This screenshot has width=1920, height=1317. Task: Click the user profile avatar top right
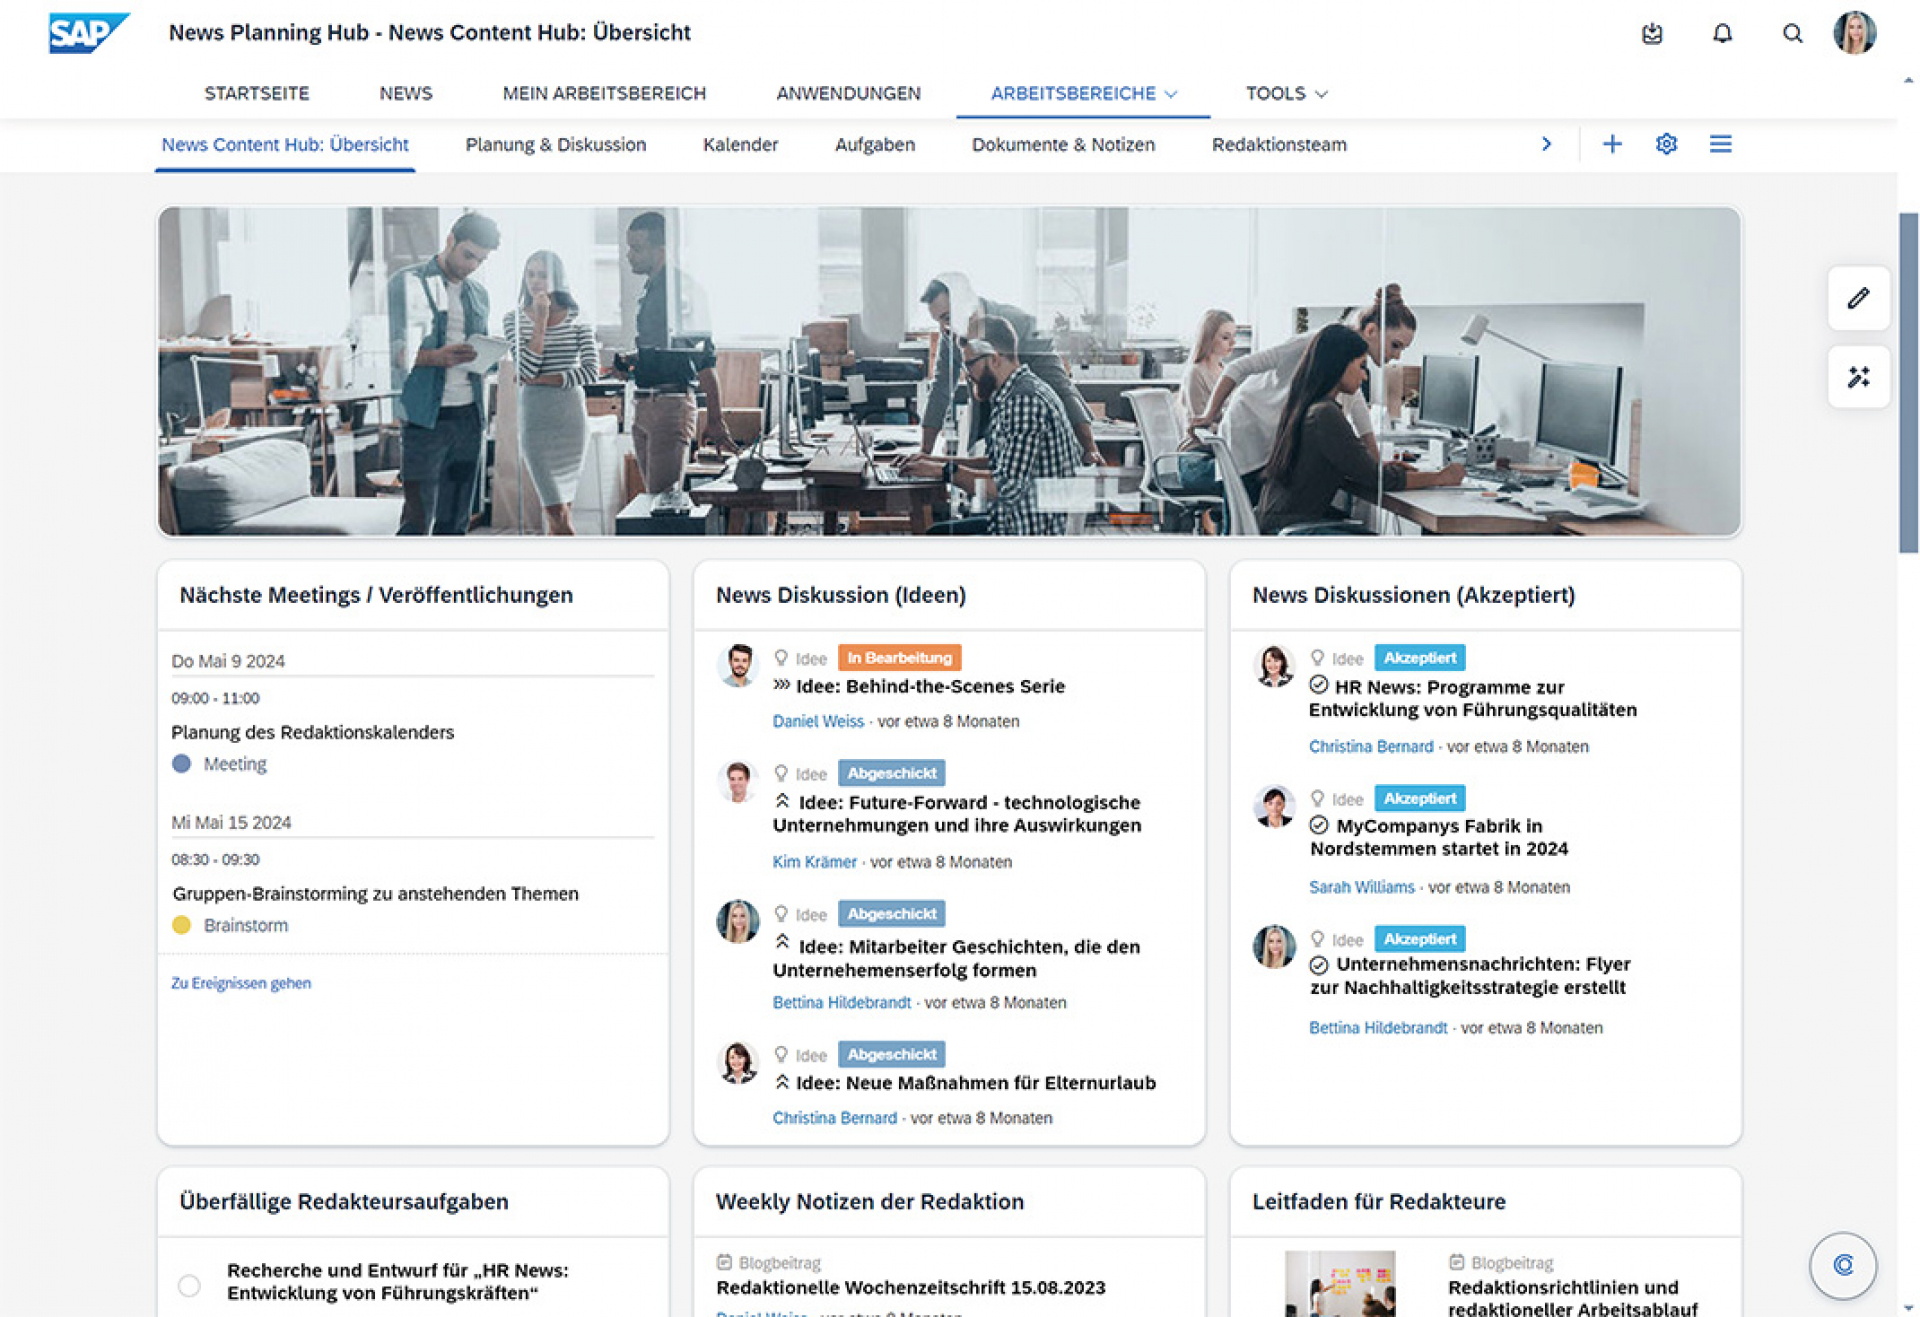click(1854, 33)
